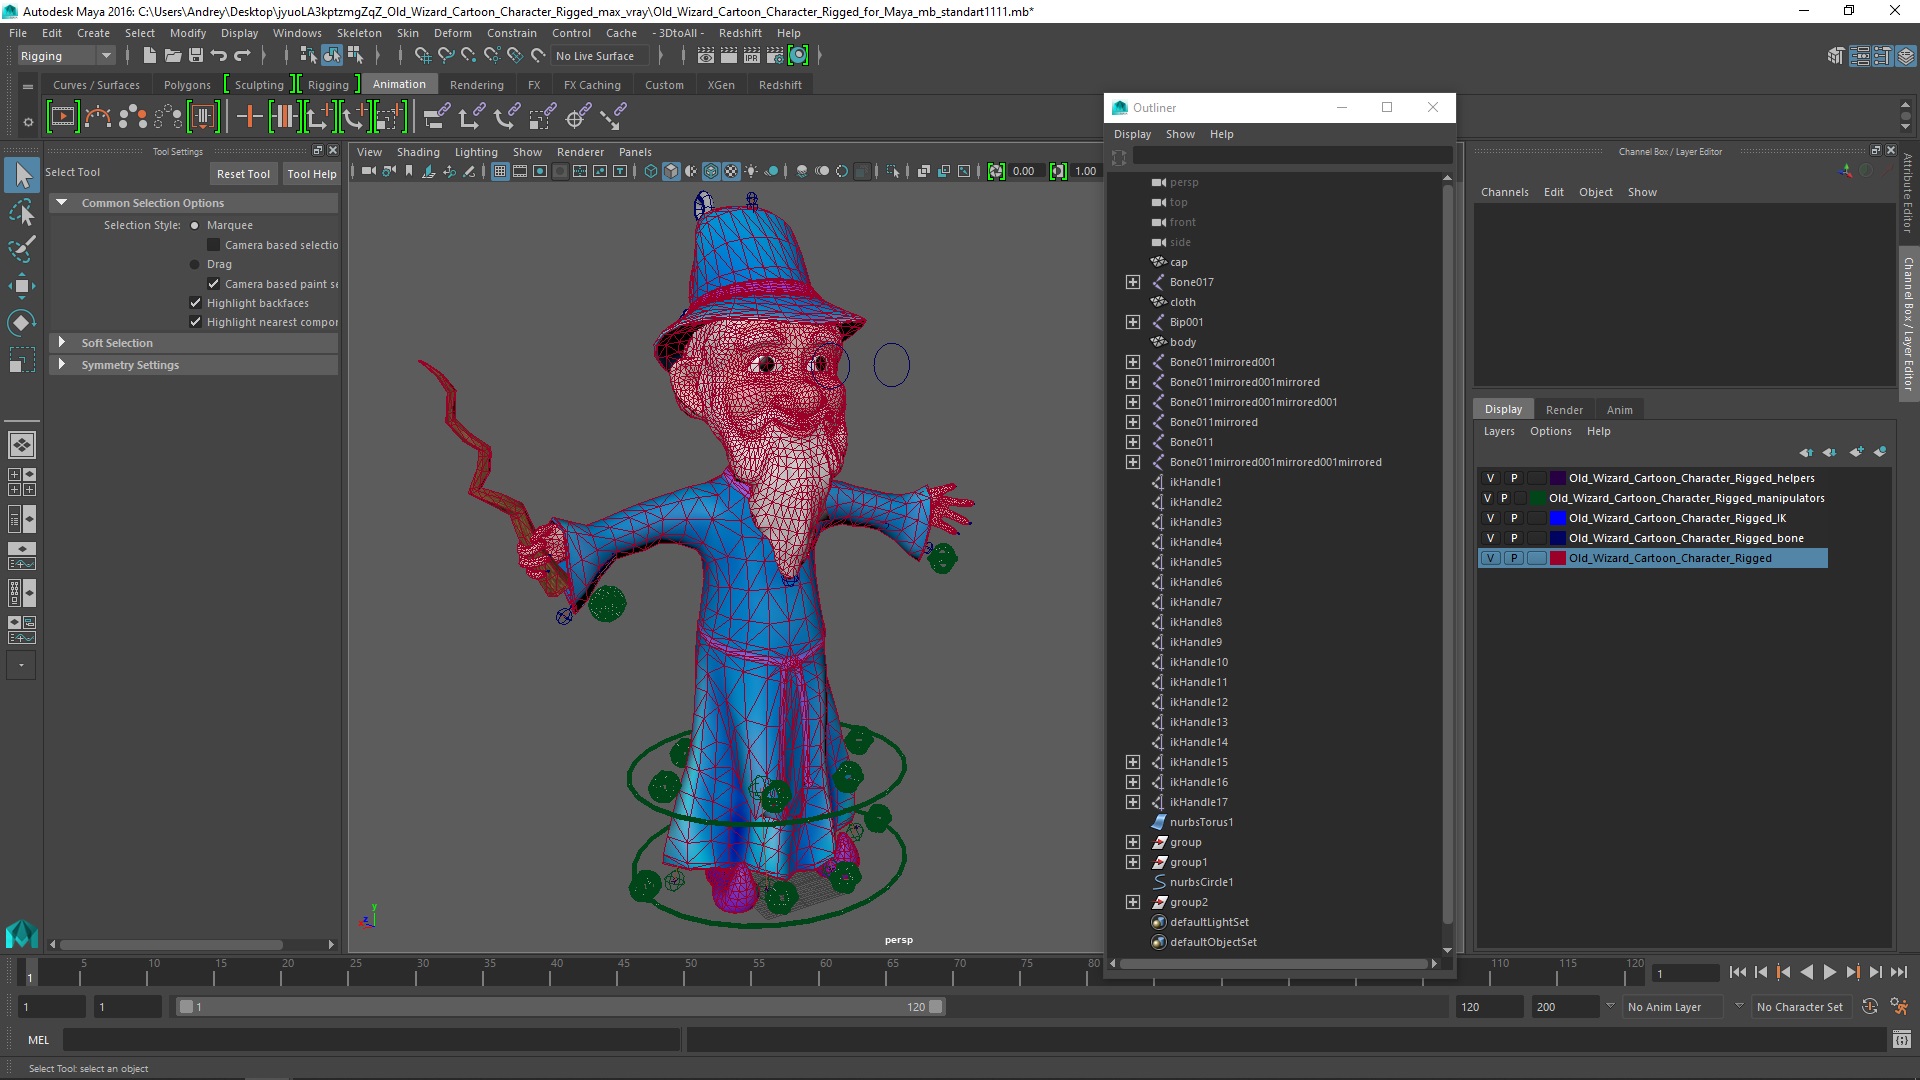Click the Undo arrow icon
This screenshot has width=1920, height=1080.
click(219, 56)
